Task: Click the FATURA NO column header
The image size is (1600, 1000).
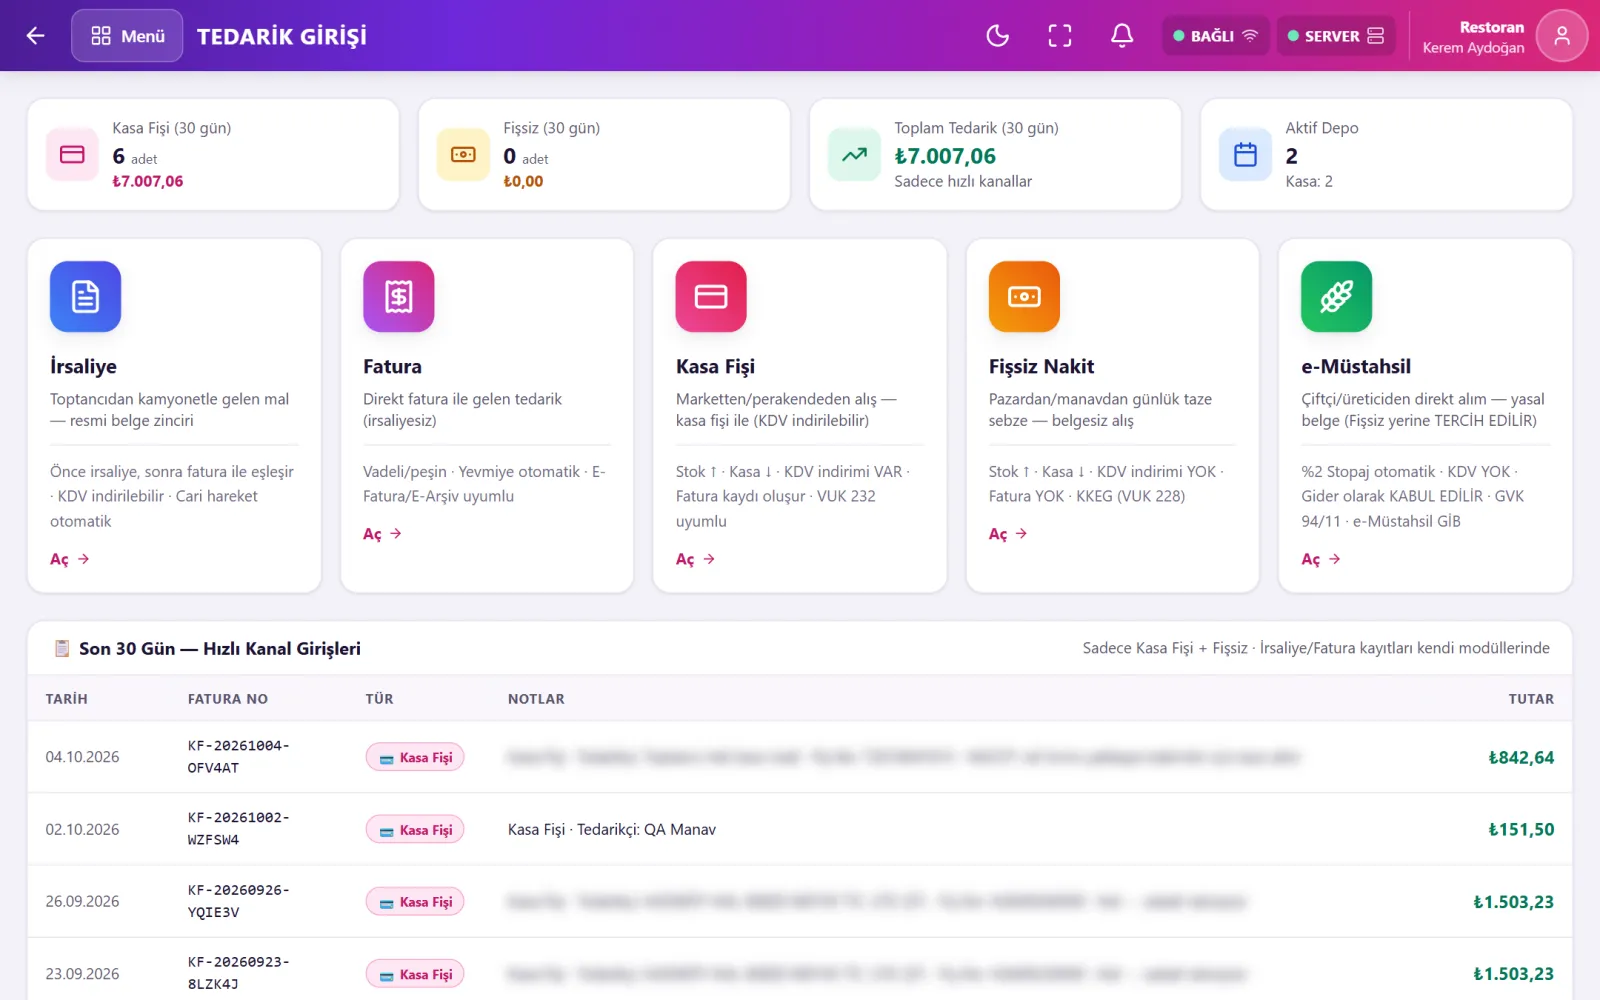Action: point(228,699)
